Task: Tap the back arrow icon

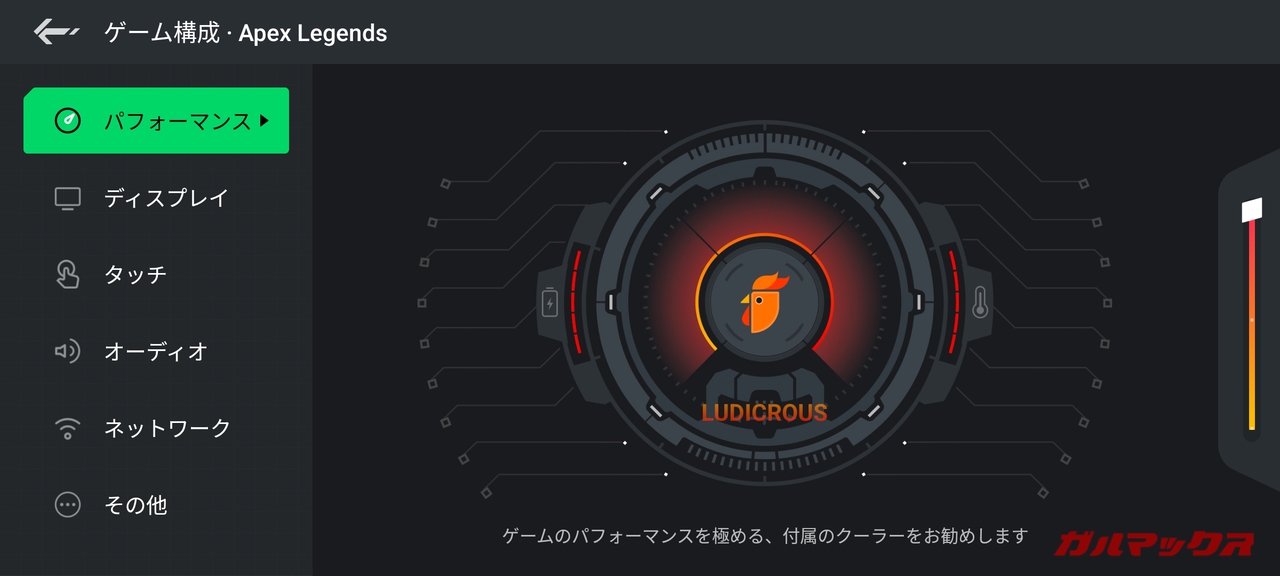Action: pyautogui.click(x=55, y=32)
